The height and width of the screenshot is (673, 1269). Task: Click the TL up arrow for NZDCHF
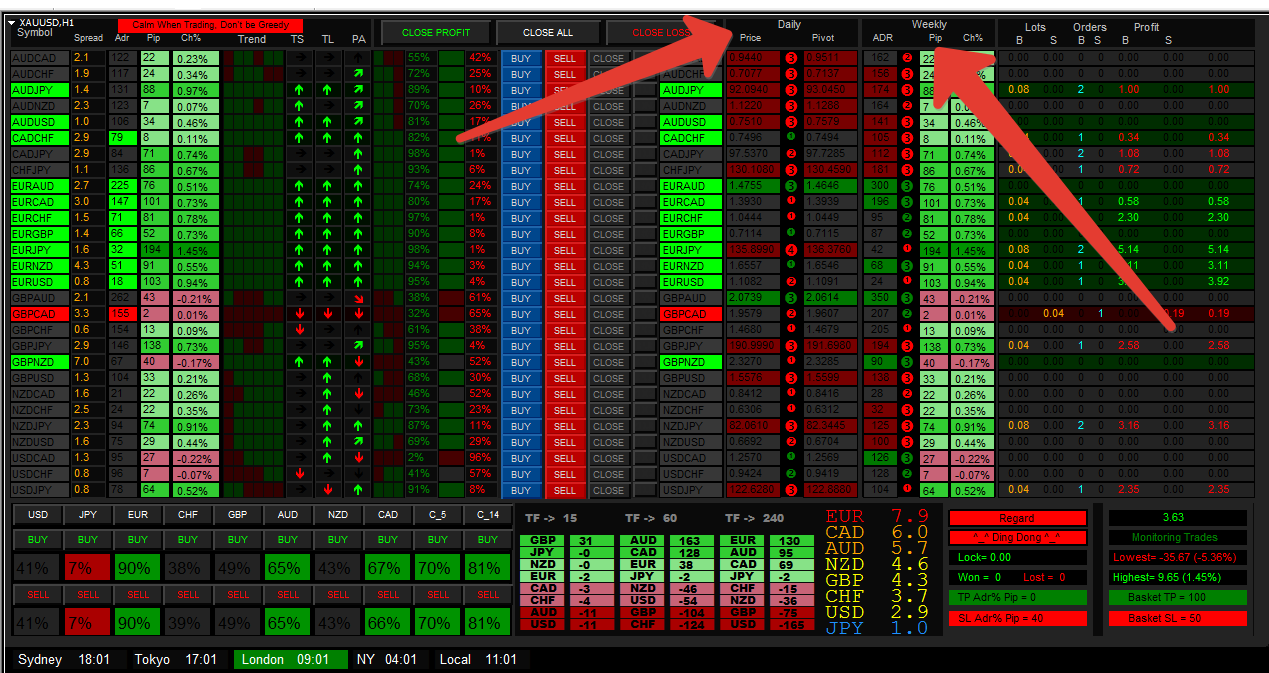point(328,411)
